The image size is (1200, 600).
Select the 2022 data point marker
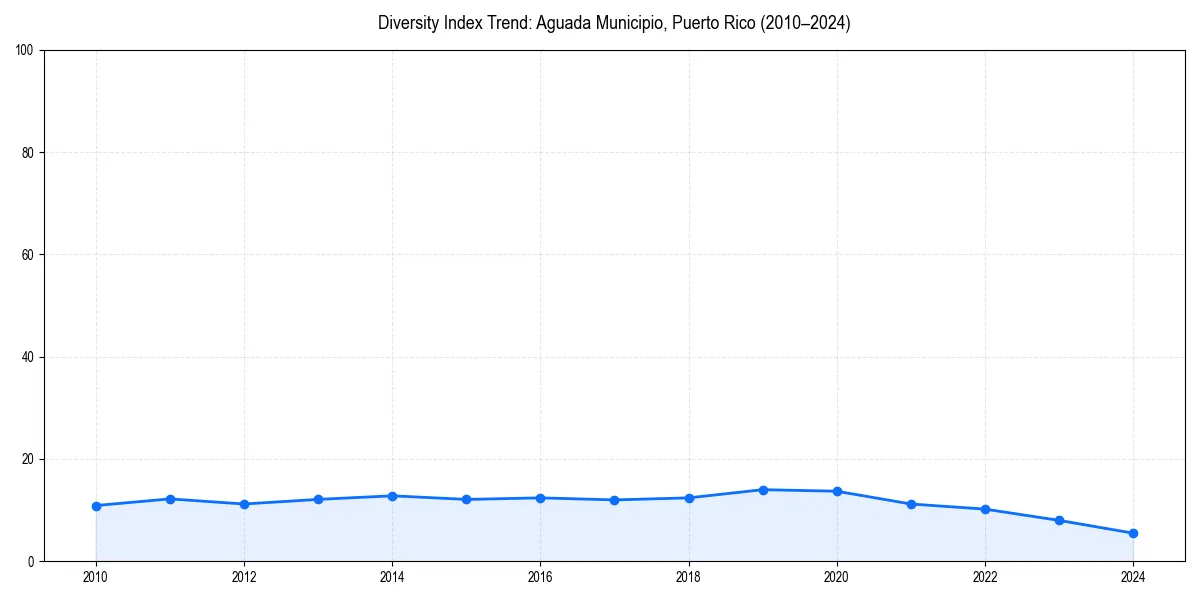click(x=985, y=509)
